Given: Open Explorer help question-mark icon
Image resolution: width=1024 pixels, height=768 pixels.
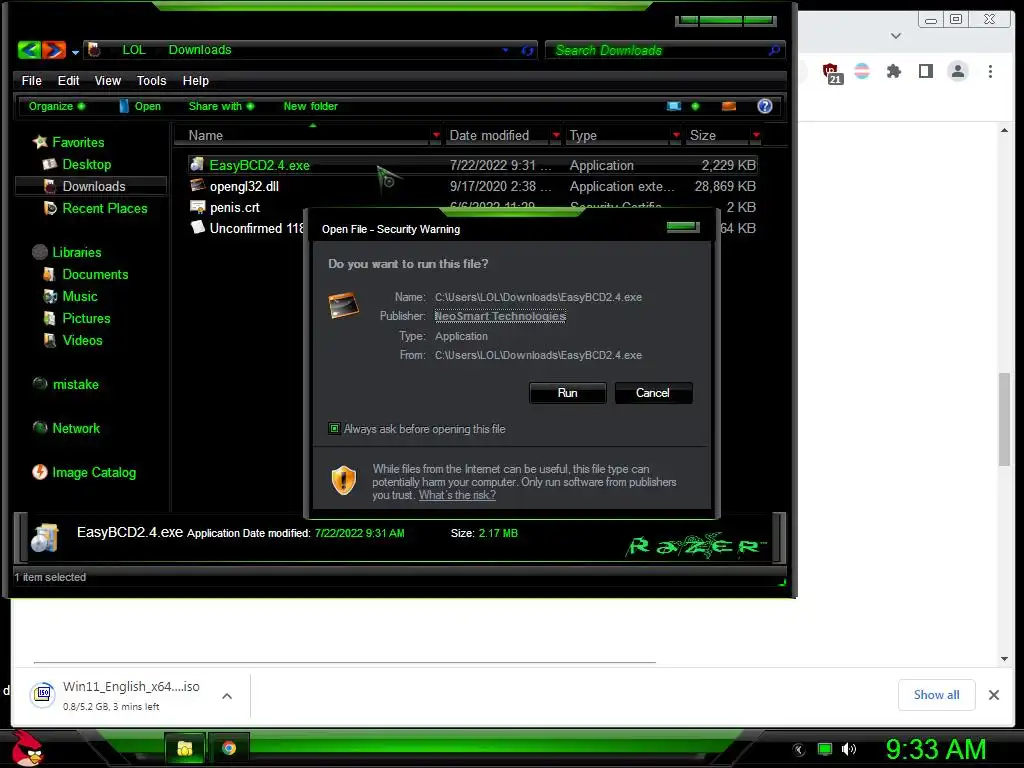Looking at the screenshot, I should click(x=765, y=106).
